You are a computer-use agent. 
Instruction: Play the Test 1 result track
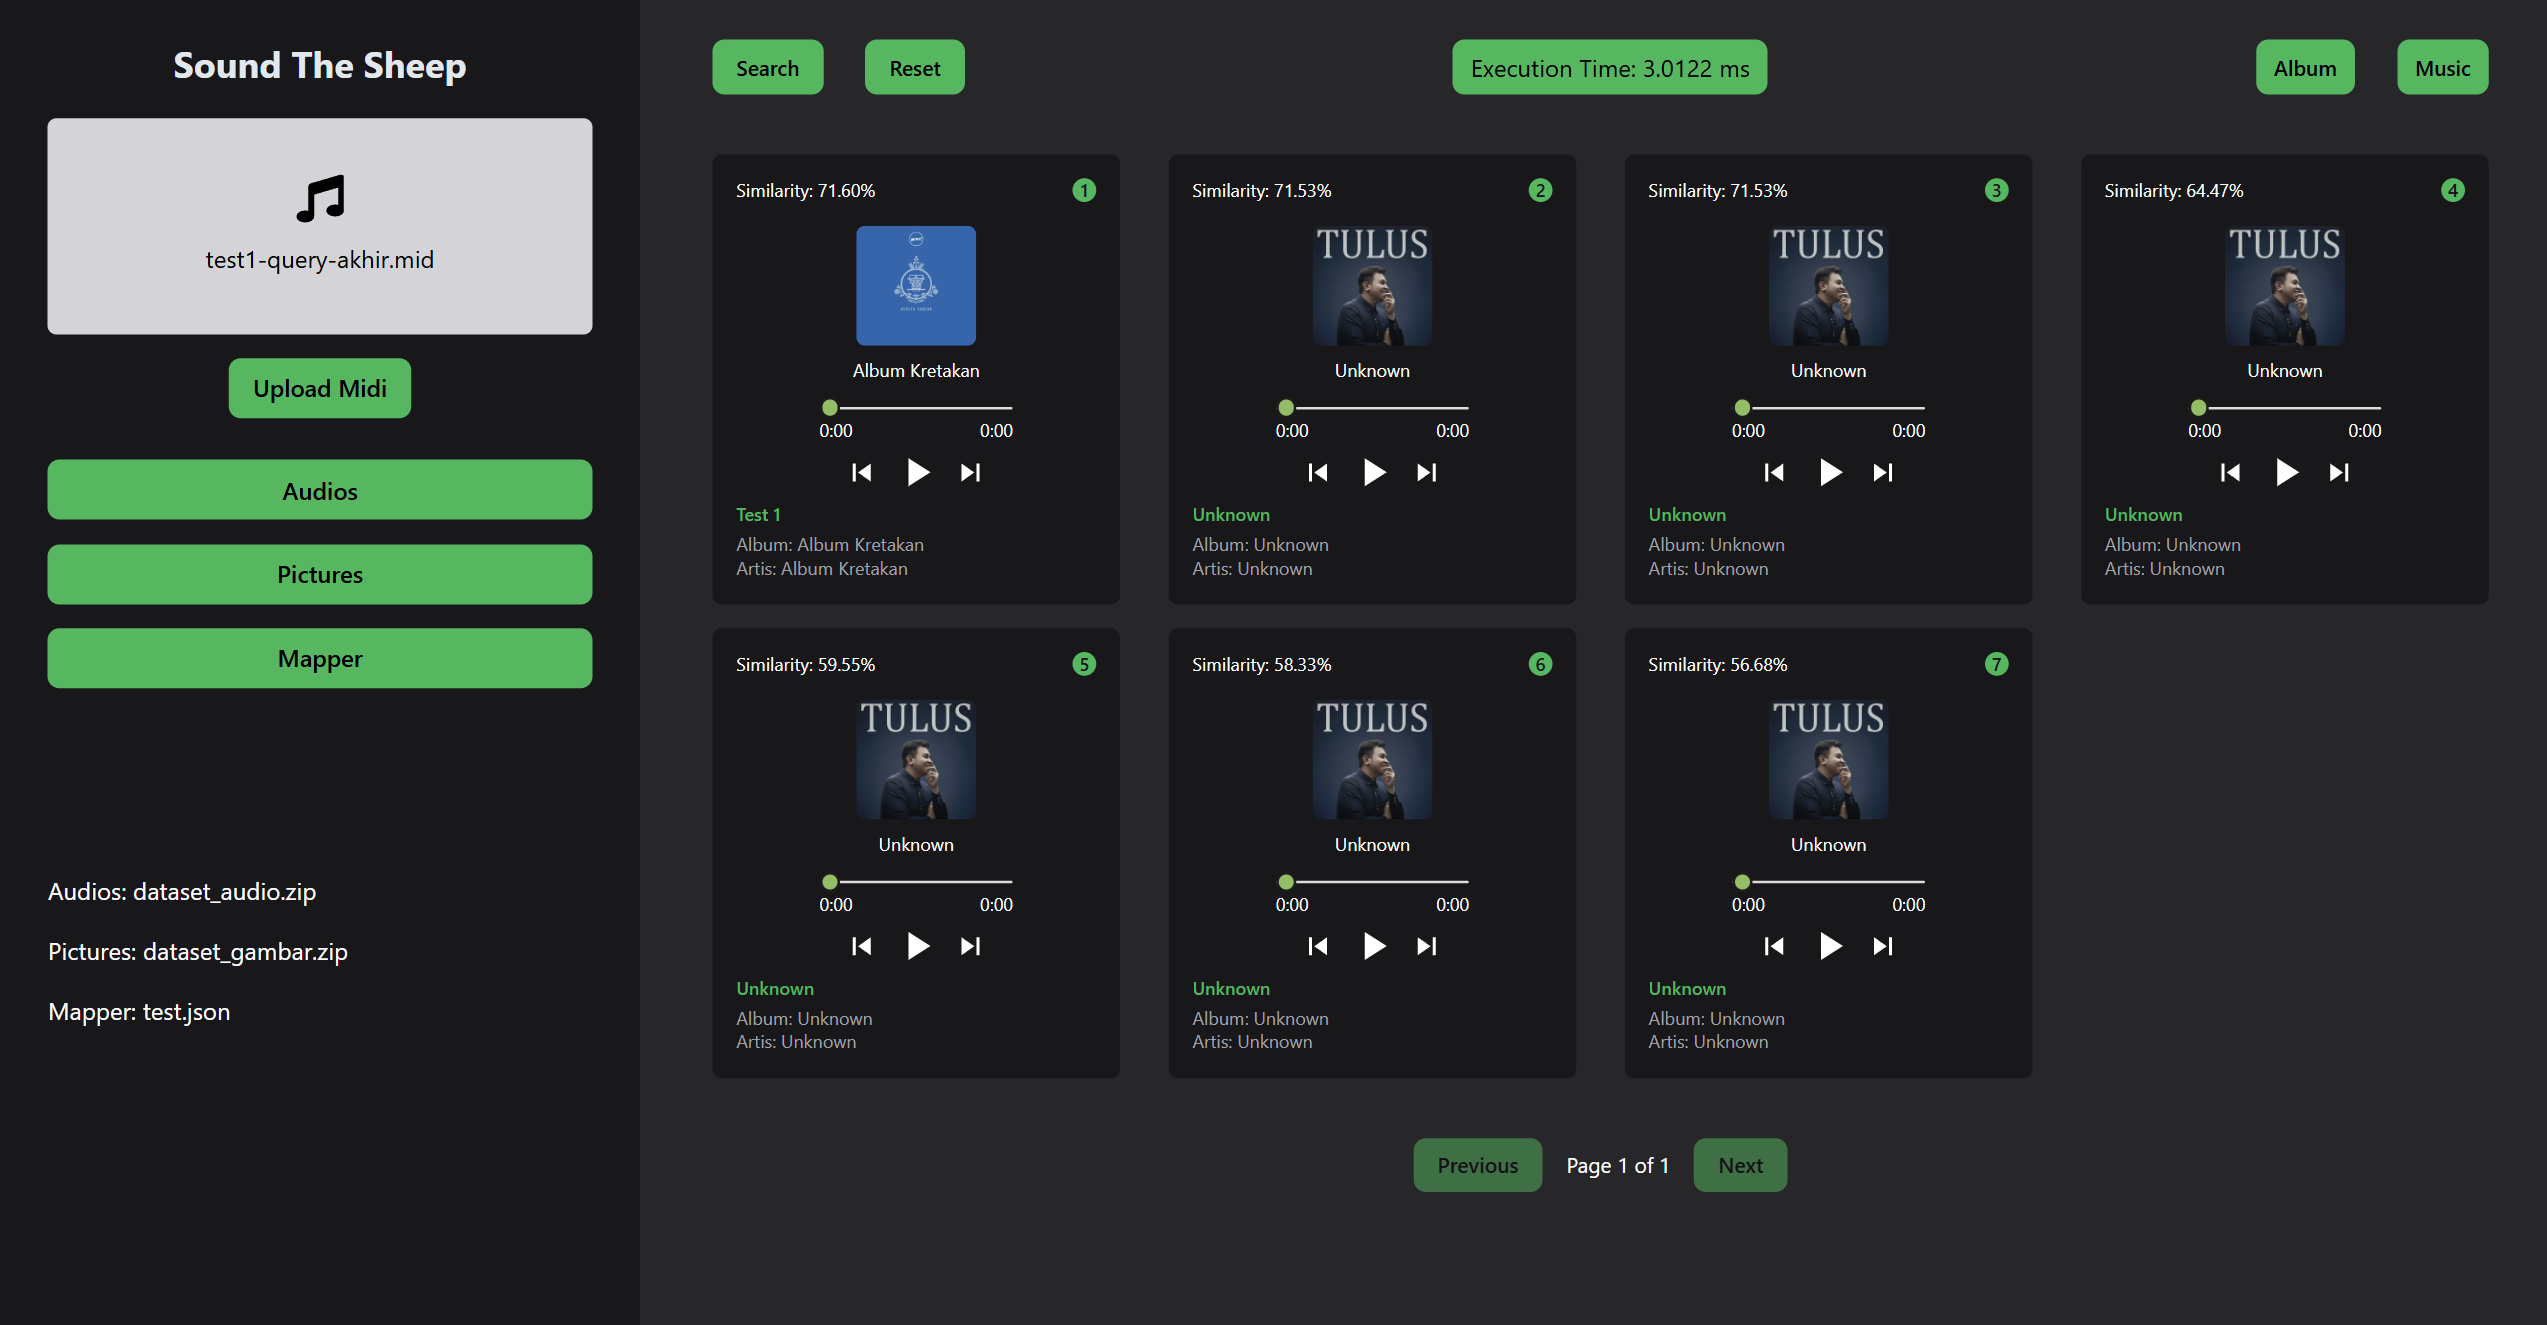point(917,472)
